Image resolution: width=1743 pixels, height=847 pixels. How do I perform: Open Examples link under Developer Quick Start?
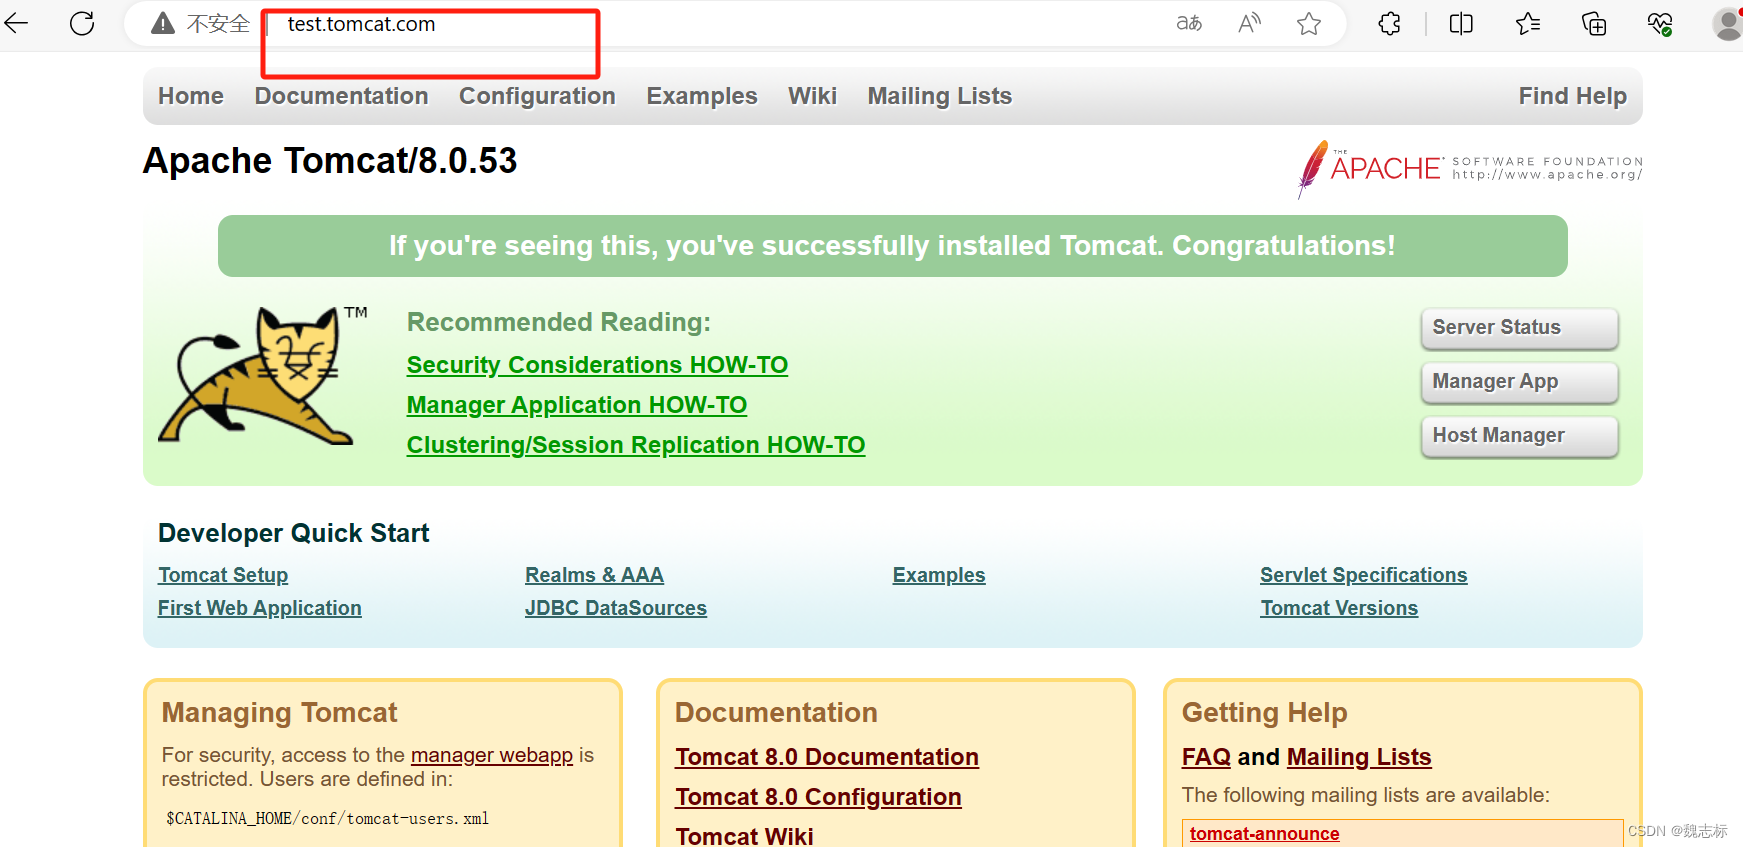coord(939,575)
